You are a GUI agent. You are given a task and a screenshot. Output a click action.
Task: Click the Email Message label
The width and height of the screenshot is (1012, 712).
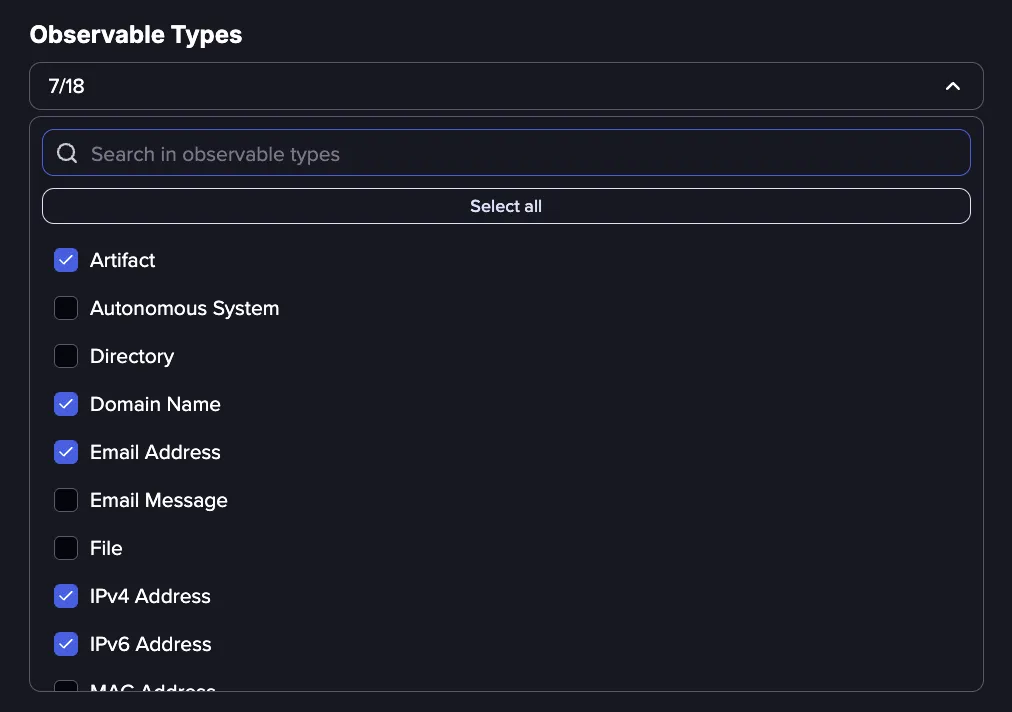point(159,500)
